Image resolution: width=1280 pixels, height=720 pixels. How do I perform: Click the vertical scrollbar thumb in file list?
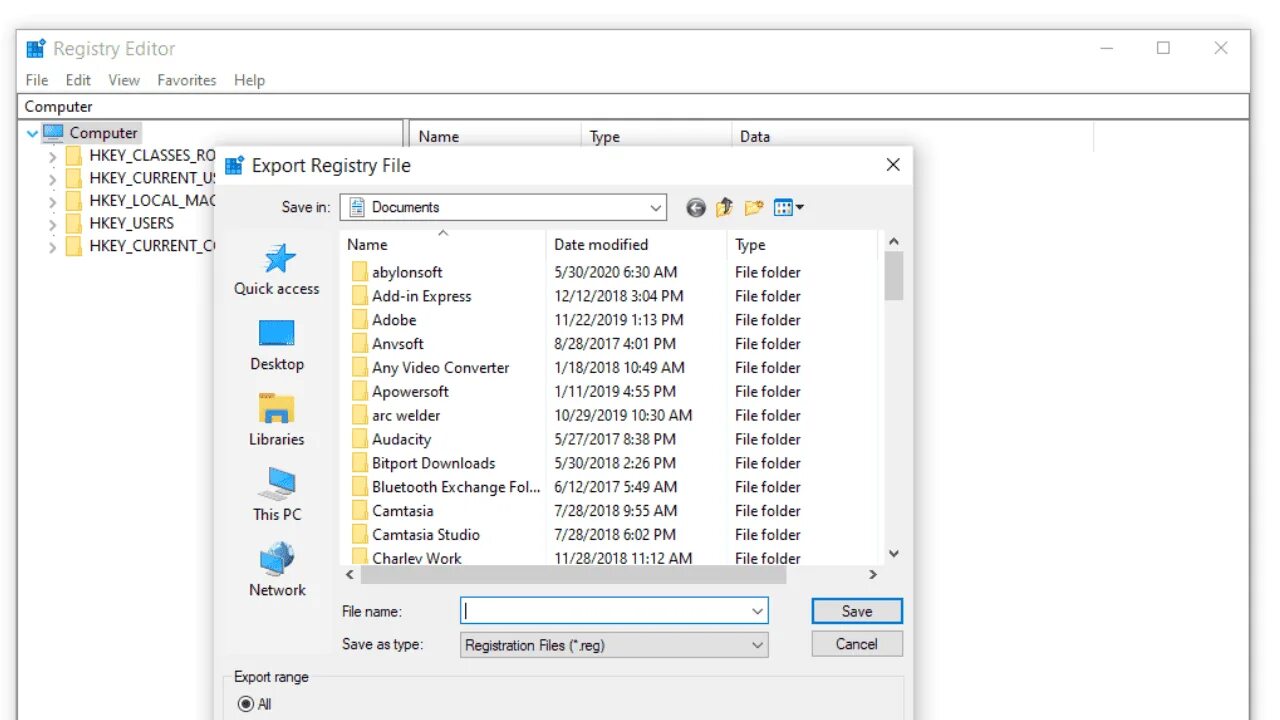894,276
